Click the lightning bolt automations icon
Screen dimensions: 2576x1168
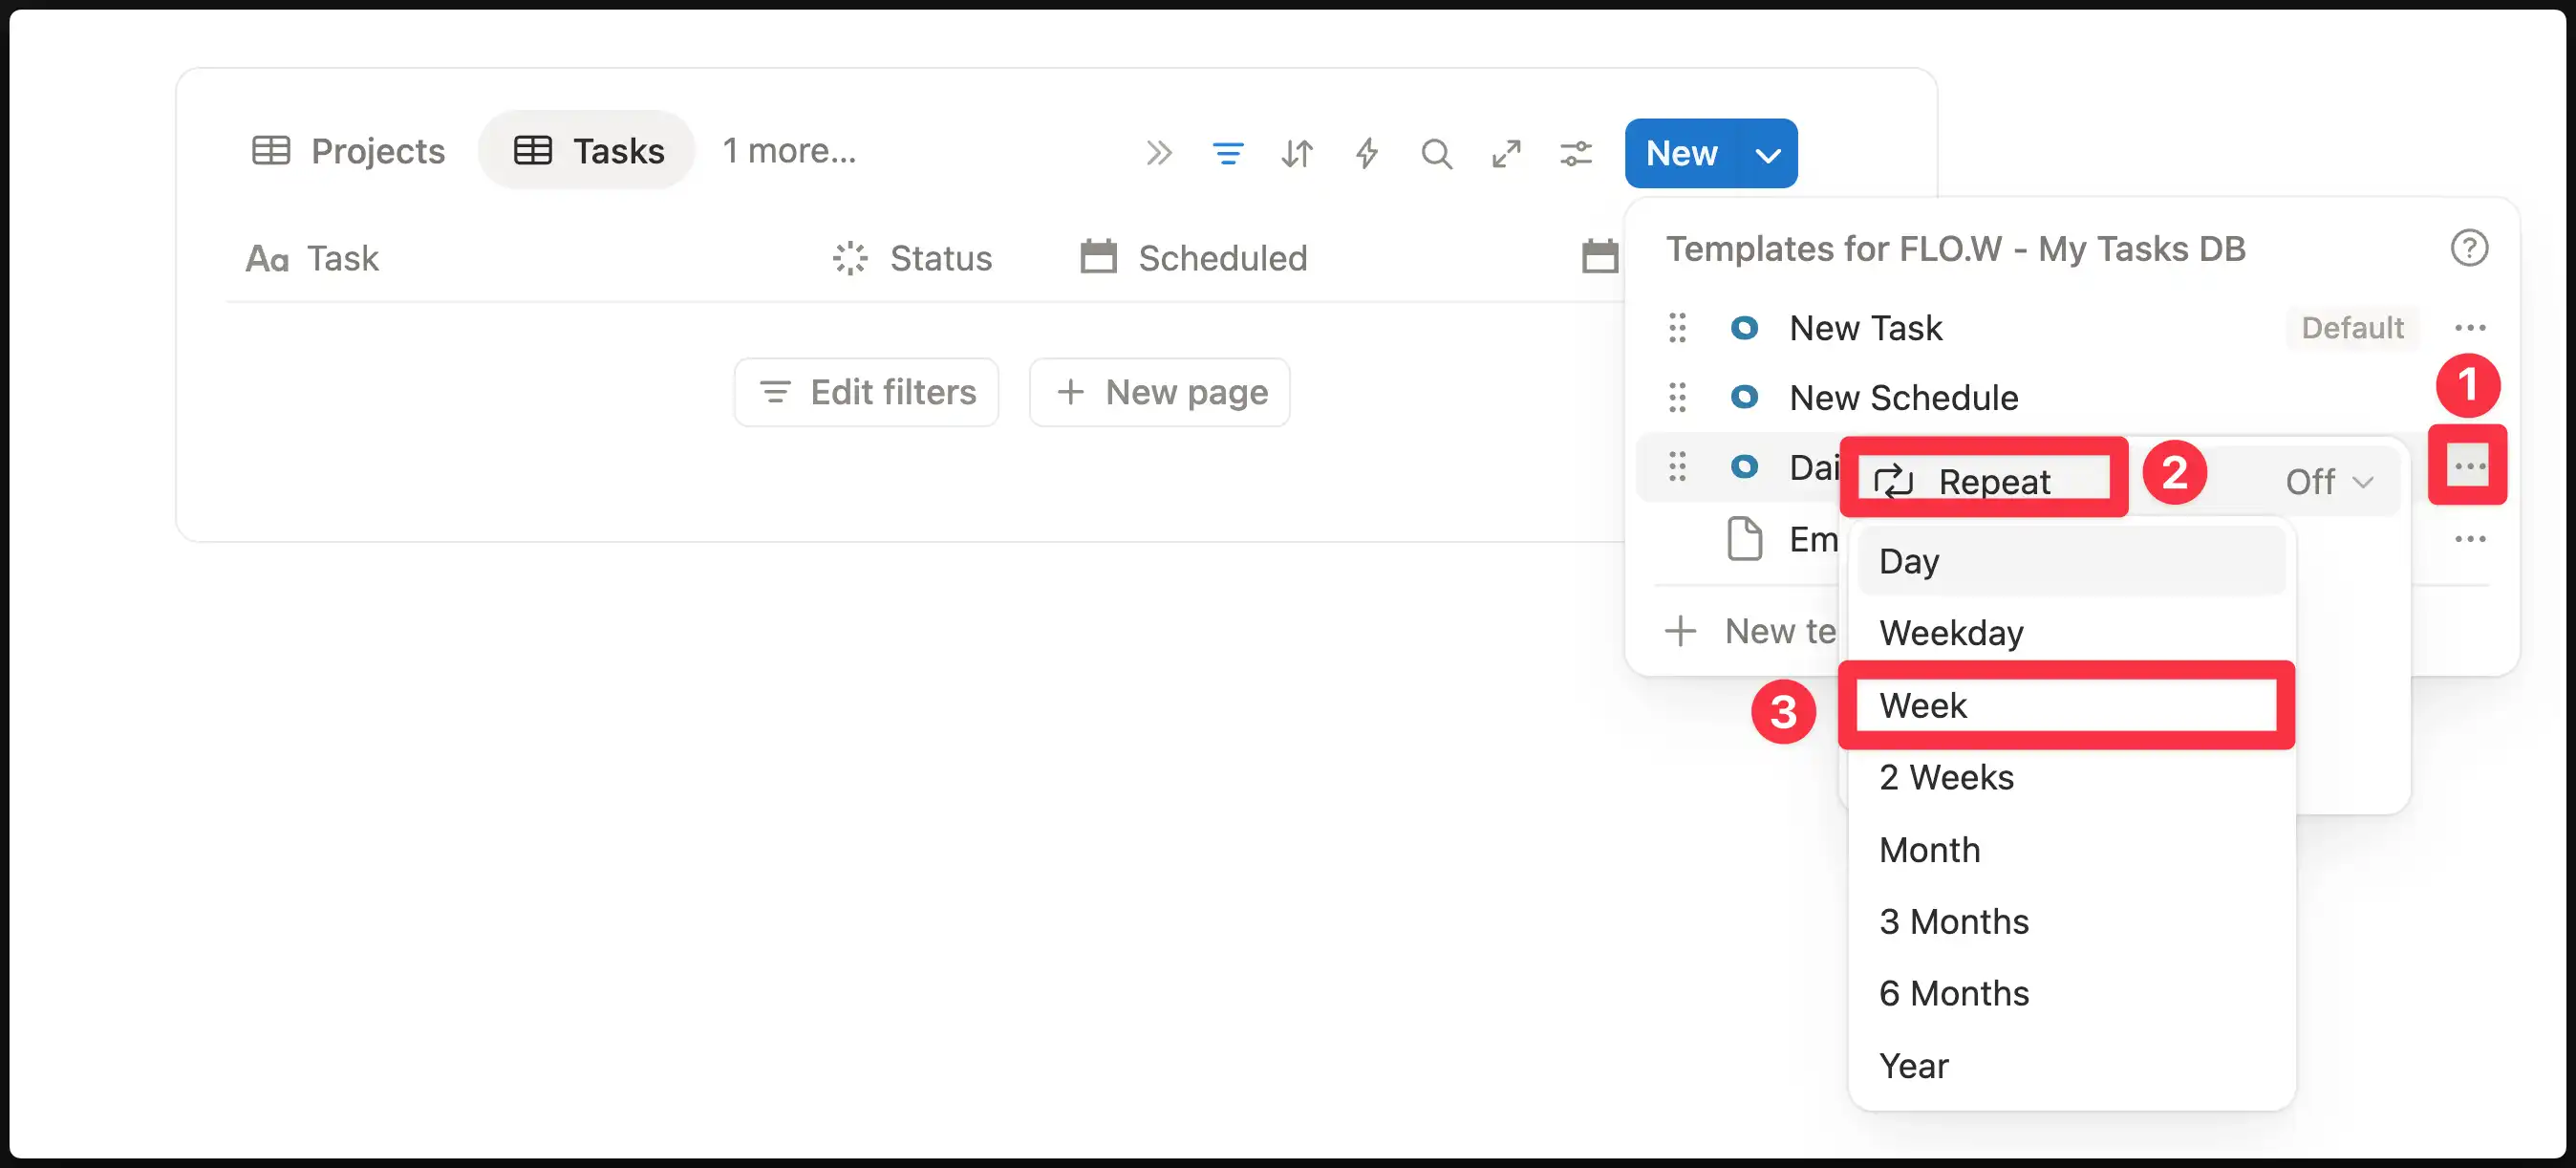(x=1366, y=153)
